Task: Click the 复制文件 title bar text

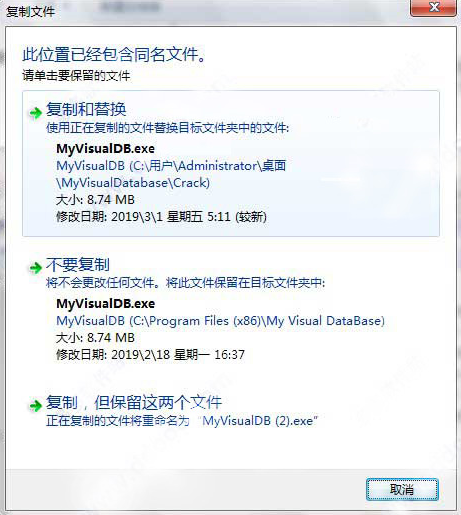Action: (30, 12)
